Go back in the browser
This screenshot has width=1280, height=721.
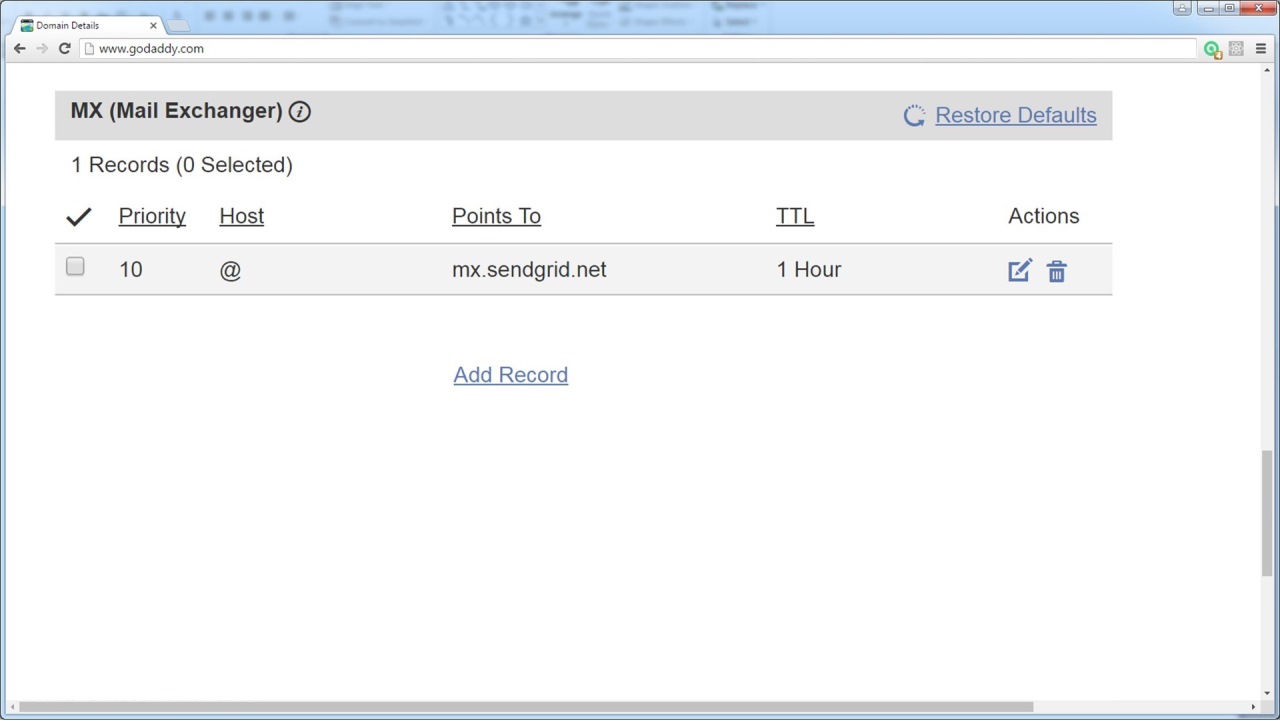(x=19, y=48)
